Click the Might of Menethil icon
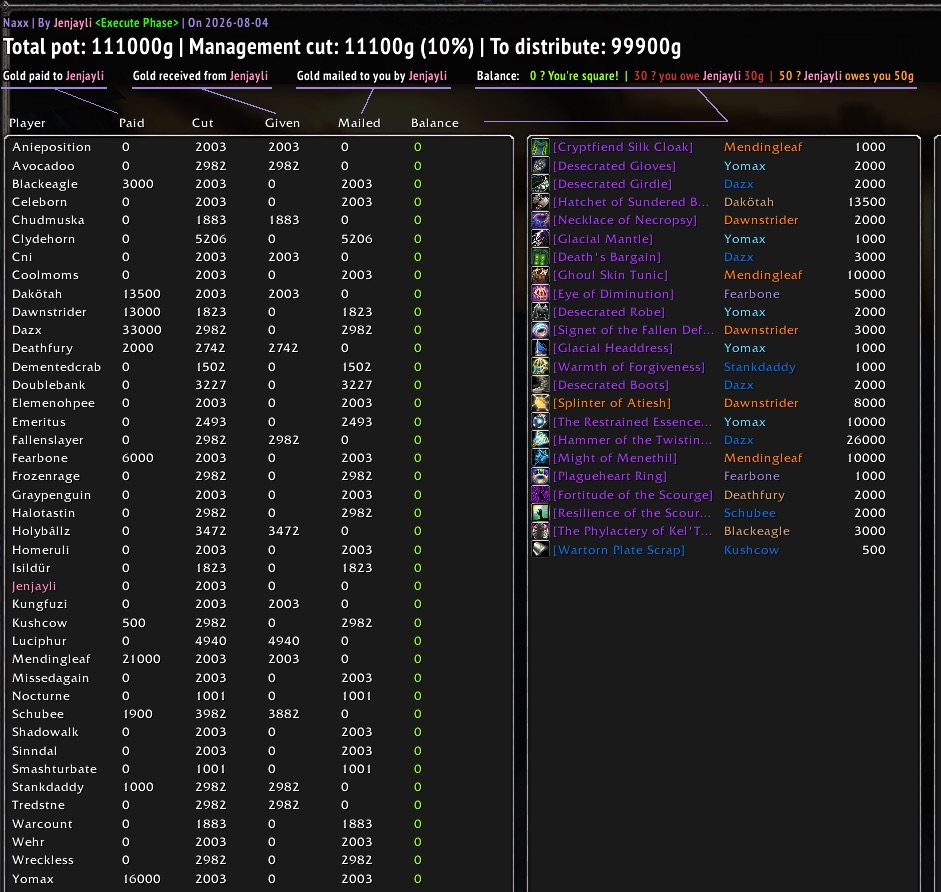 tap(540, 458)
